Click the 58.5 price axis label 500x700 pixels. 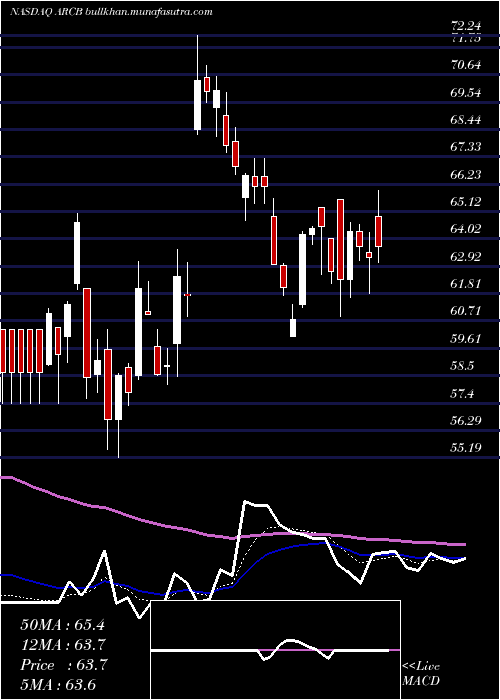click(x=462, y=366)
